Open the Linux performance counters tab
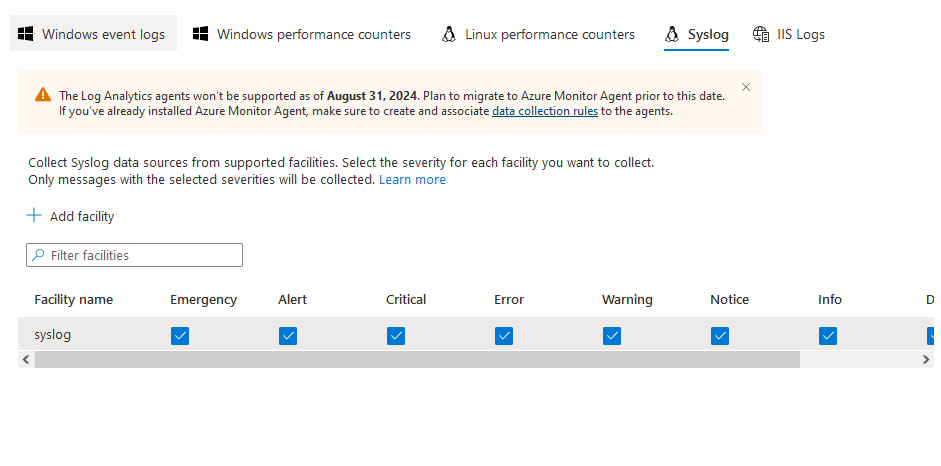Viewport: 941px width, 466px height. (549, 34)
